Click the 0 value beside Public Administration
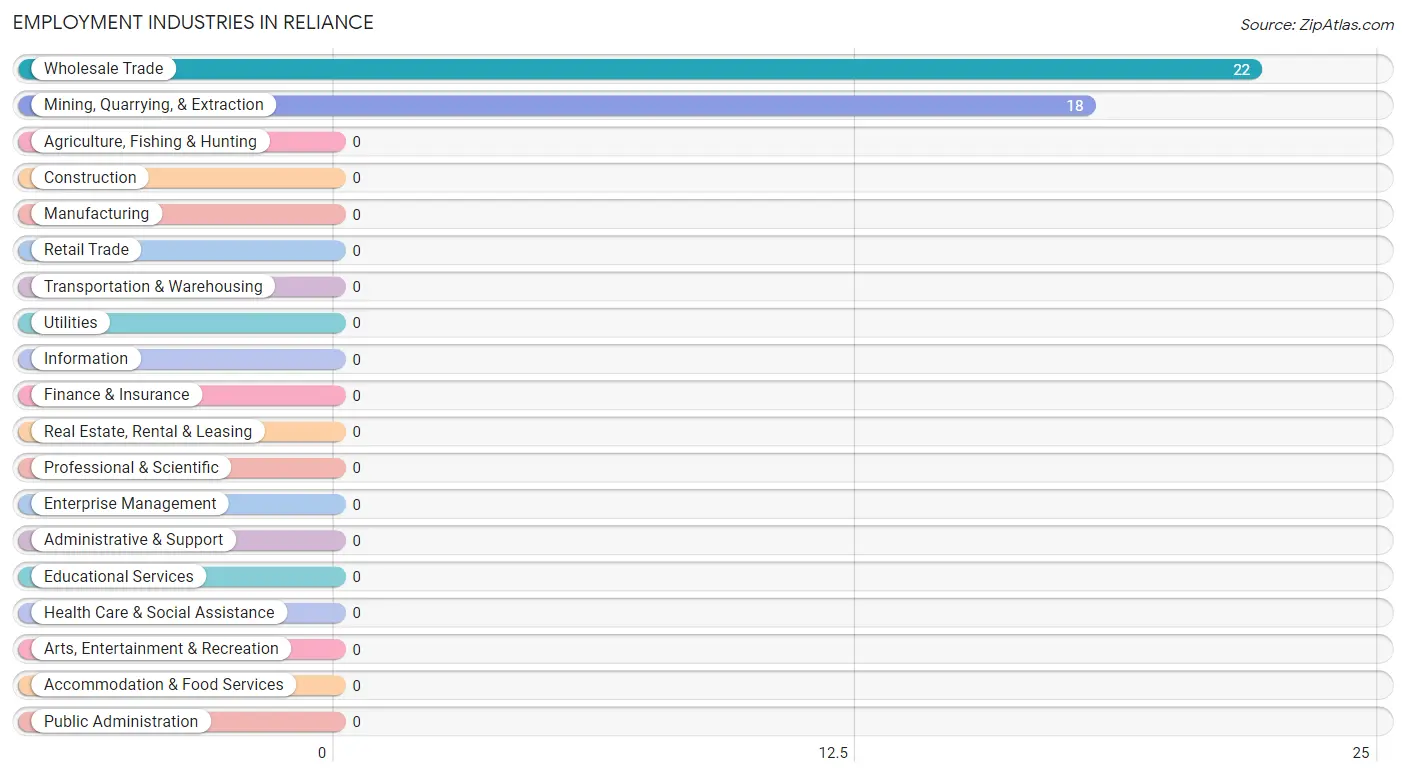 356,723
